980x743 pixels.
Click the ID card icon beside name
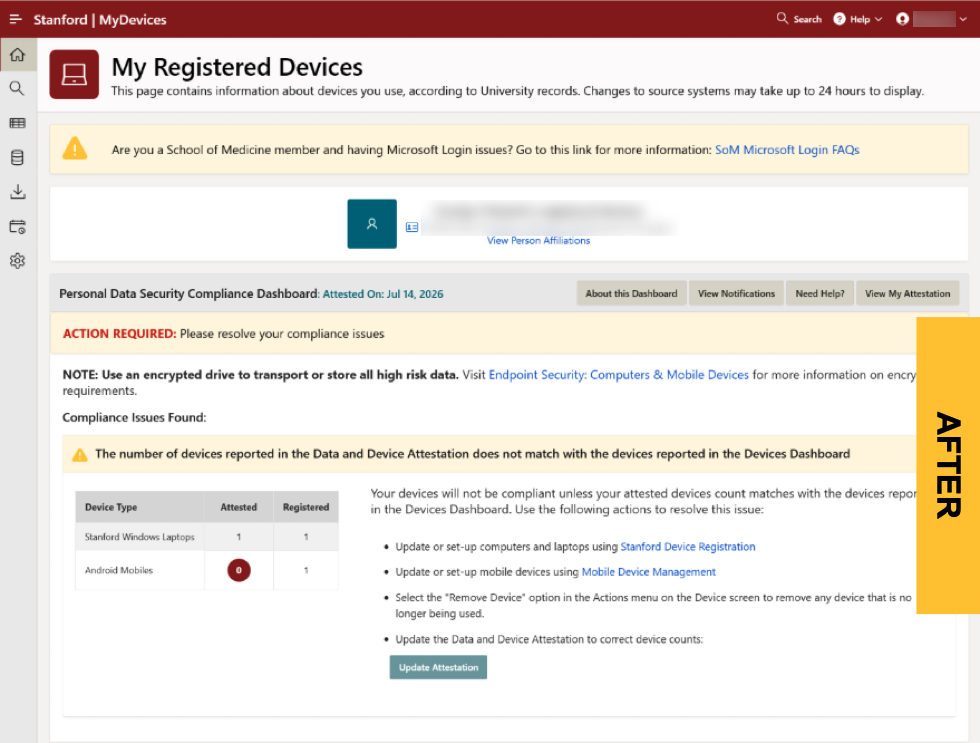click(412, 227)
